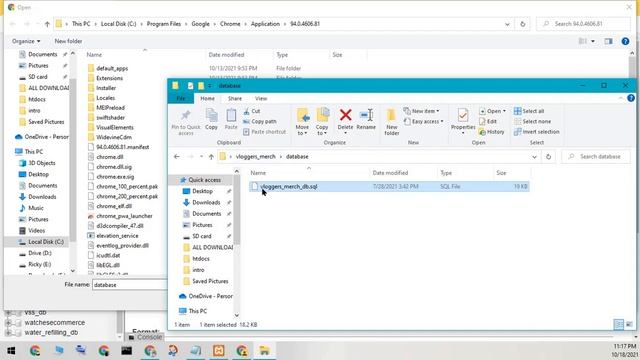
Task: Click the Console tab at the bottom
Action: pyautogui.click(x=145, y=337)
